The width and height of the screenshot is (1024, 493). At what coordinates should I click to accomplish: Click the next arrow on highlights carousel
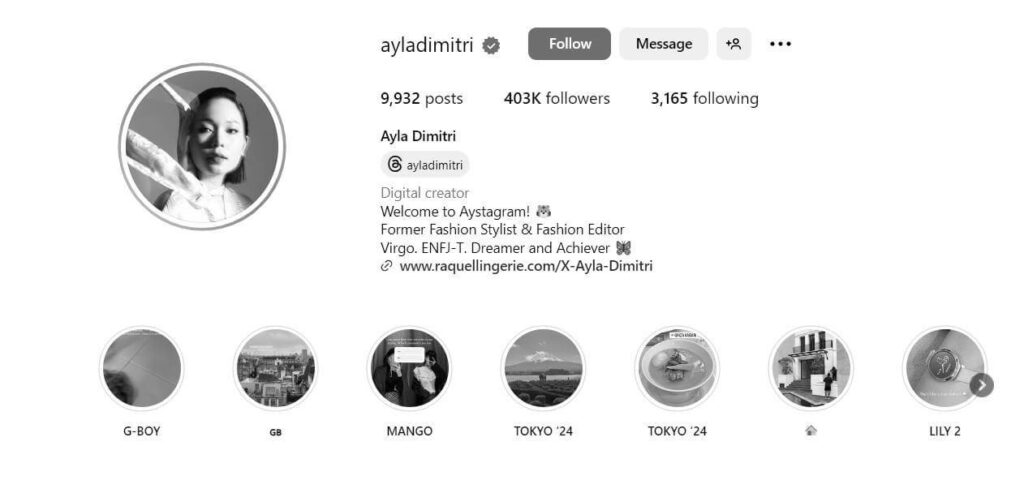[982, 385]
